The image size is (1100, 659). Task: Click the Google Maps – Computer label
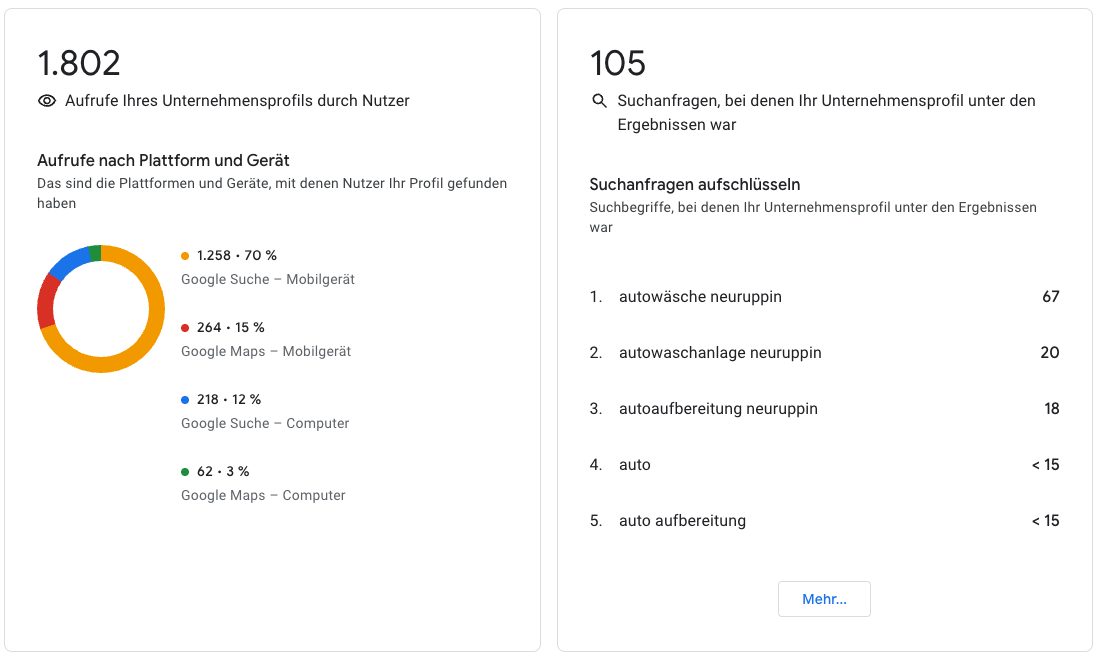click(263, 495)
